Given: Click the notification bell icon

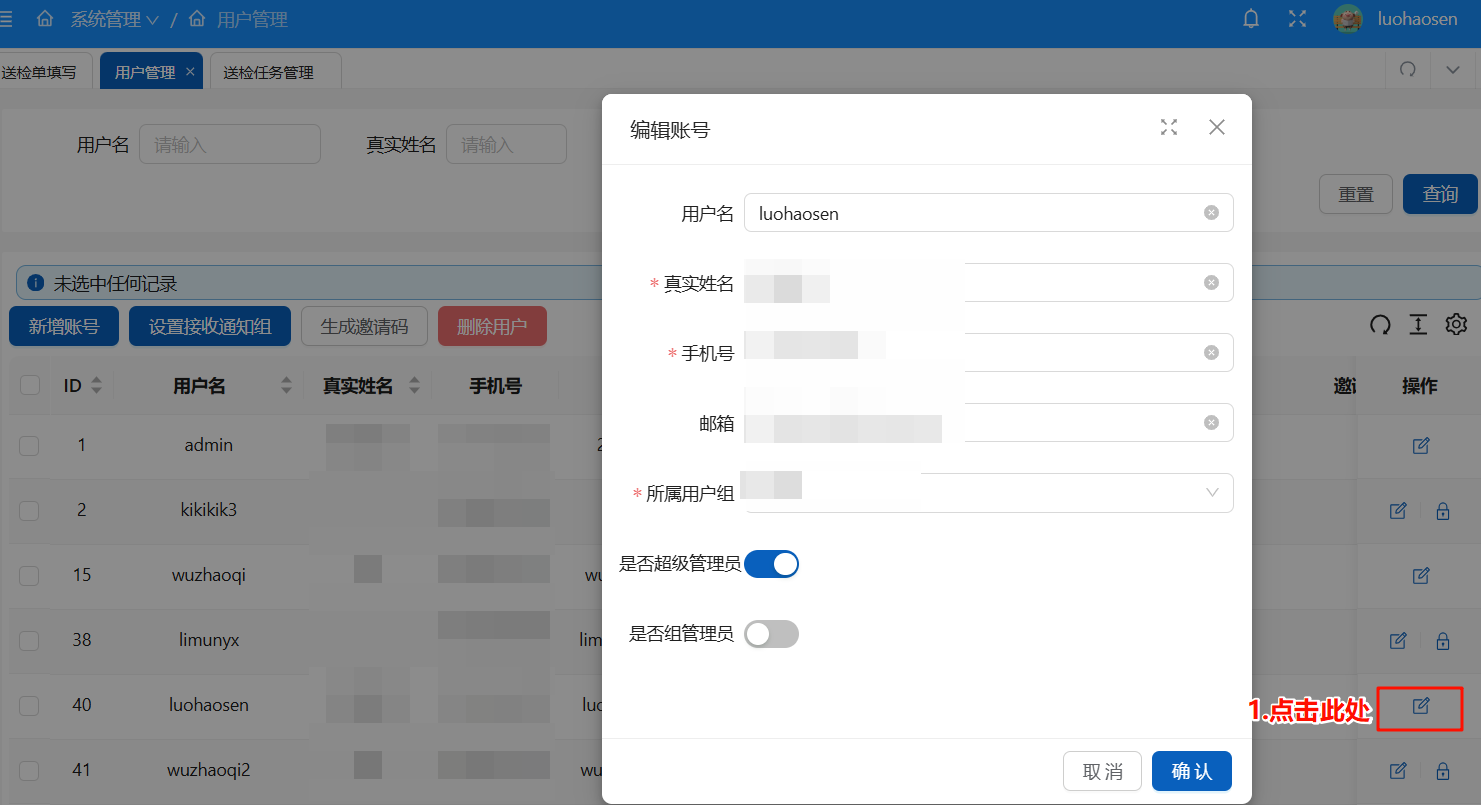Looking at the screenshot, I should pyautogui.click(x=1251, y=19).
